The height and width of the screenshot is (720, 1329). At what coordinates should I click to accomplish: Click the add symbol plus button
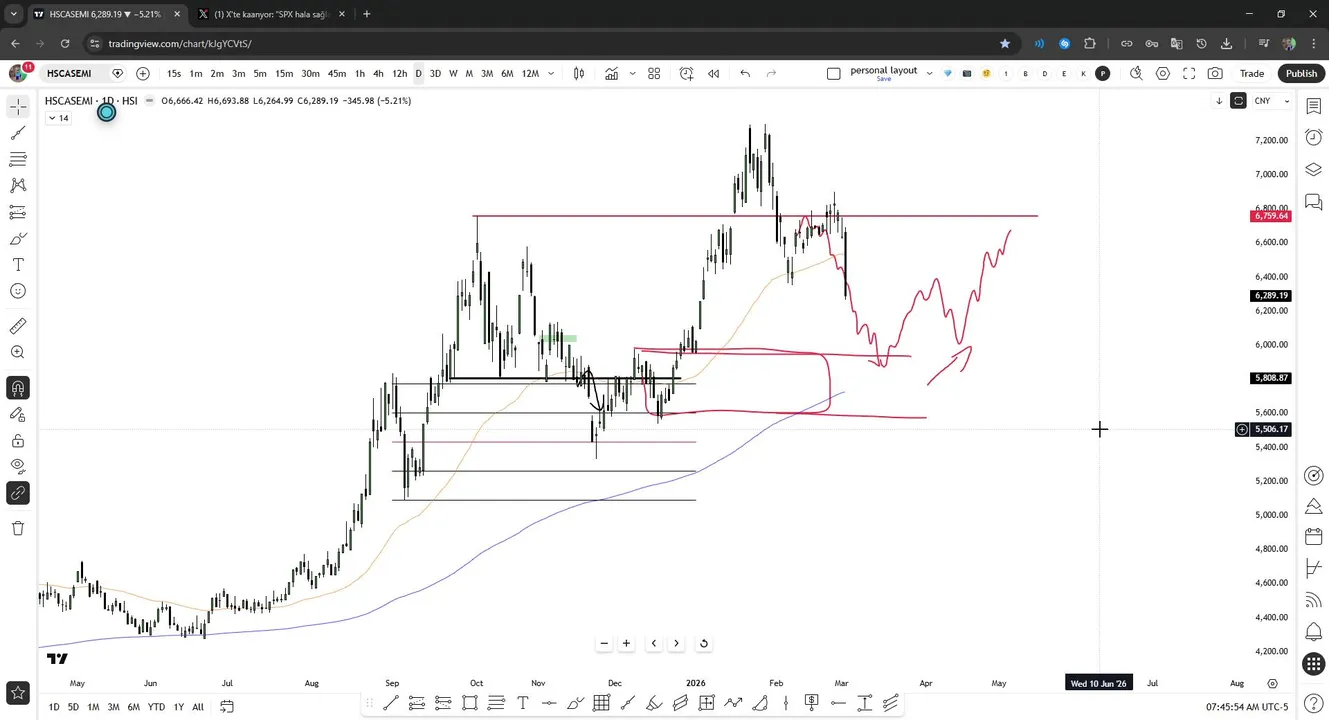point(143,73)
